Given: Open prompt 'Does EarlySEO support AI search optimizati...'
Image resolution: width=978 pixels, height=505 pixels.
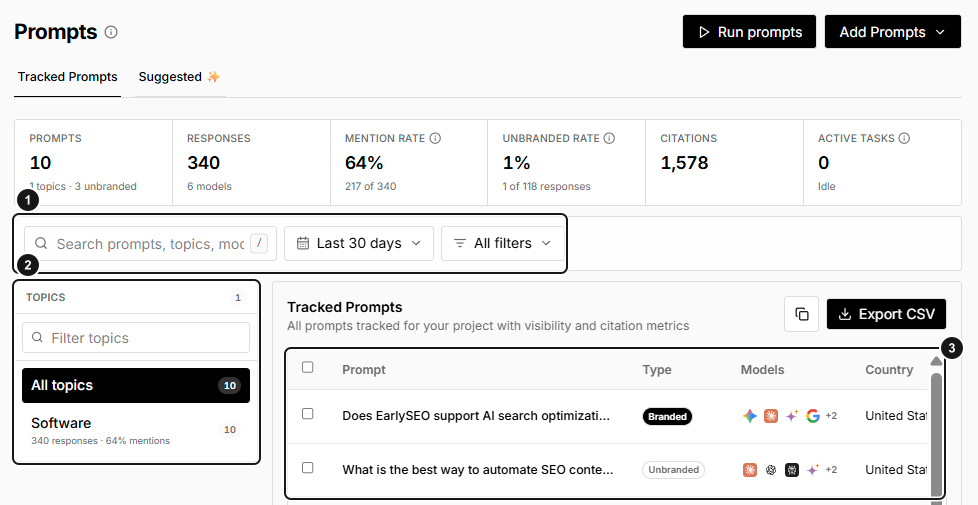Looking at the screenshot, I should click(x=476, y=416).
